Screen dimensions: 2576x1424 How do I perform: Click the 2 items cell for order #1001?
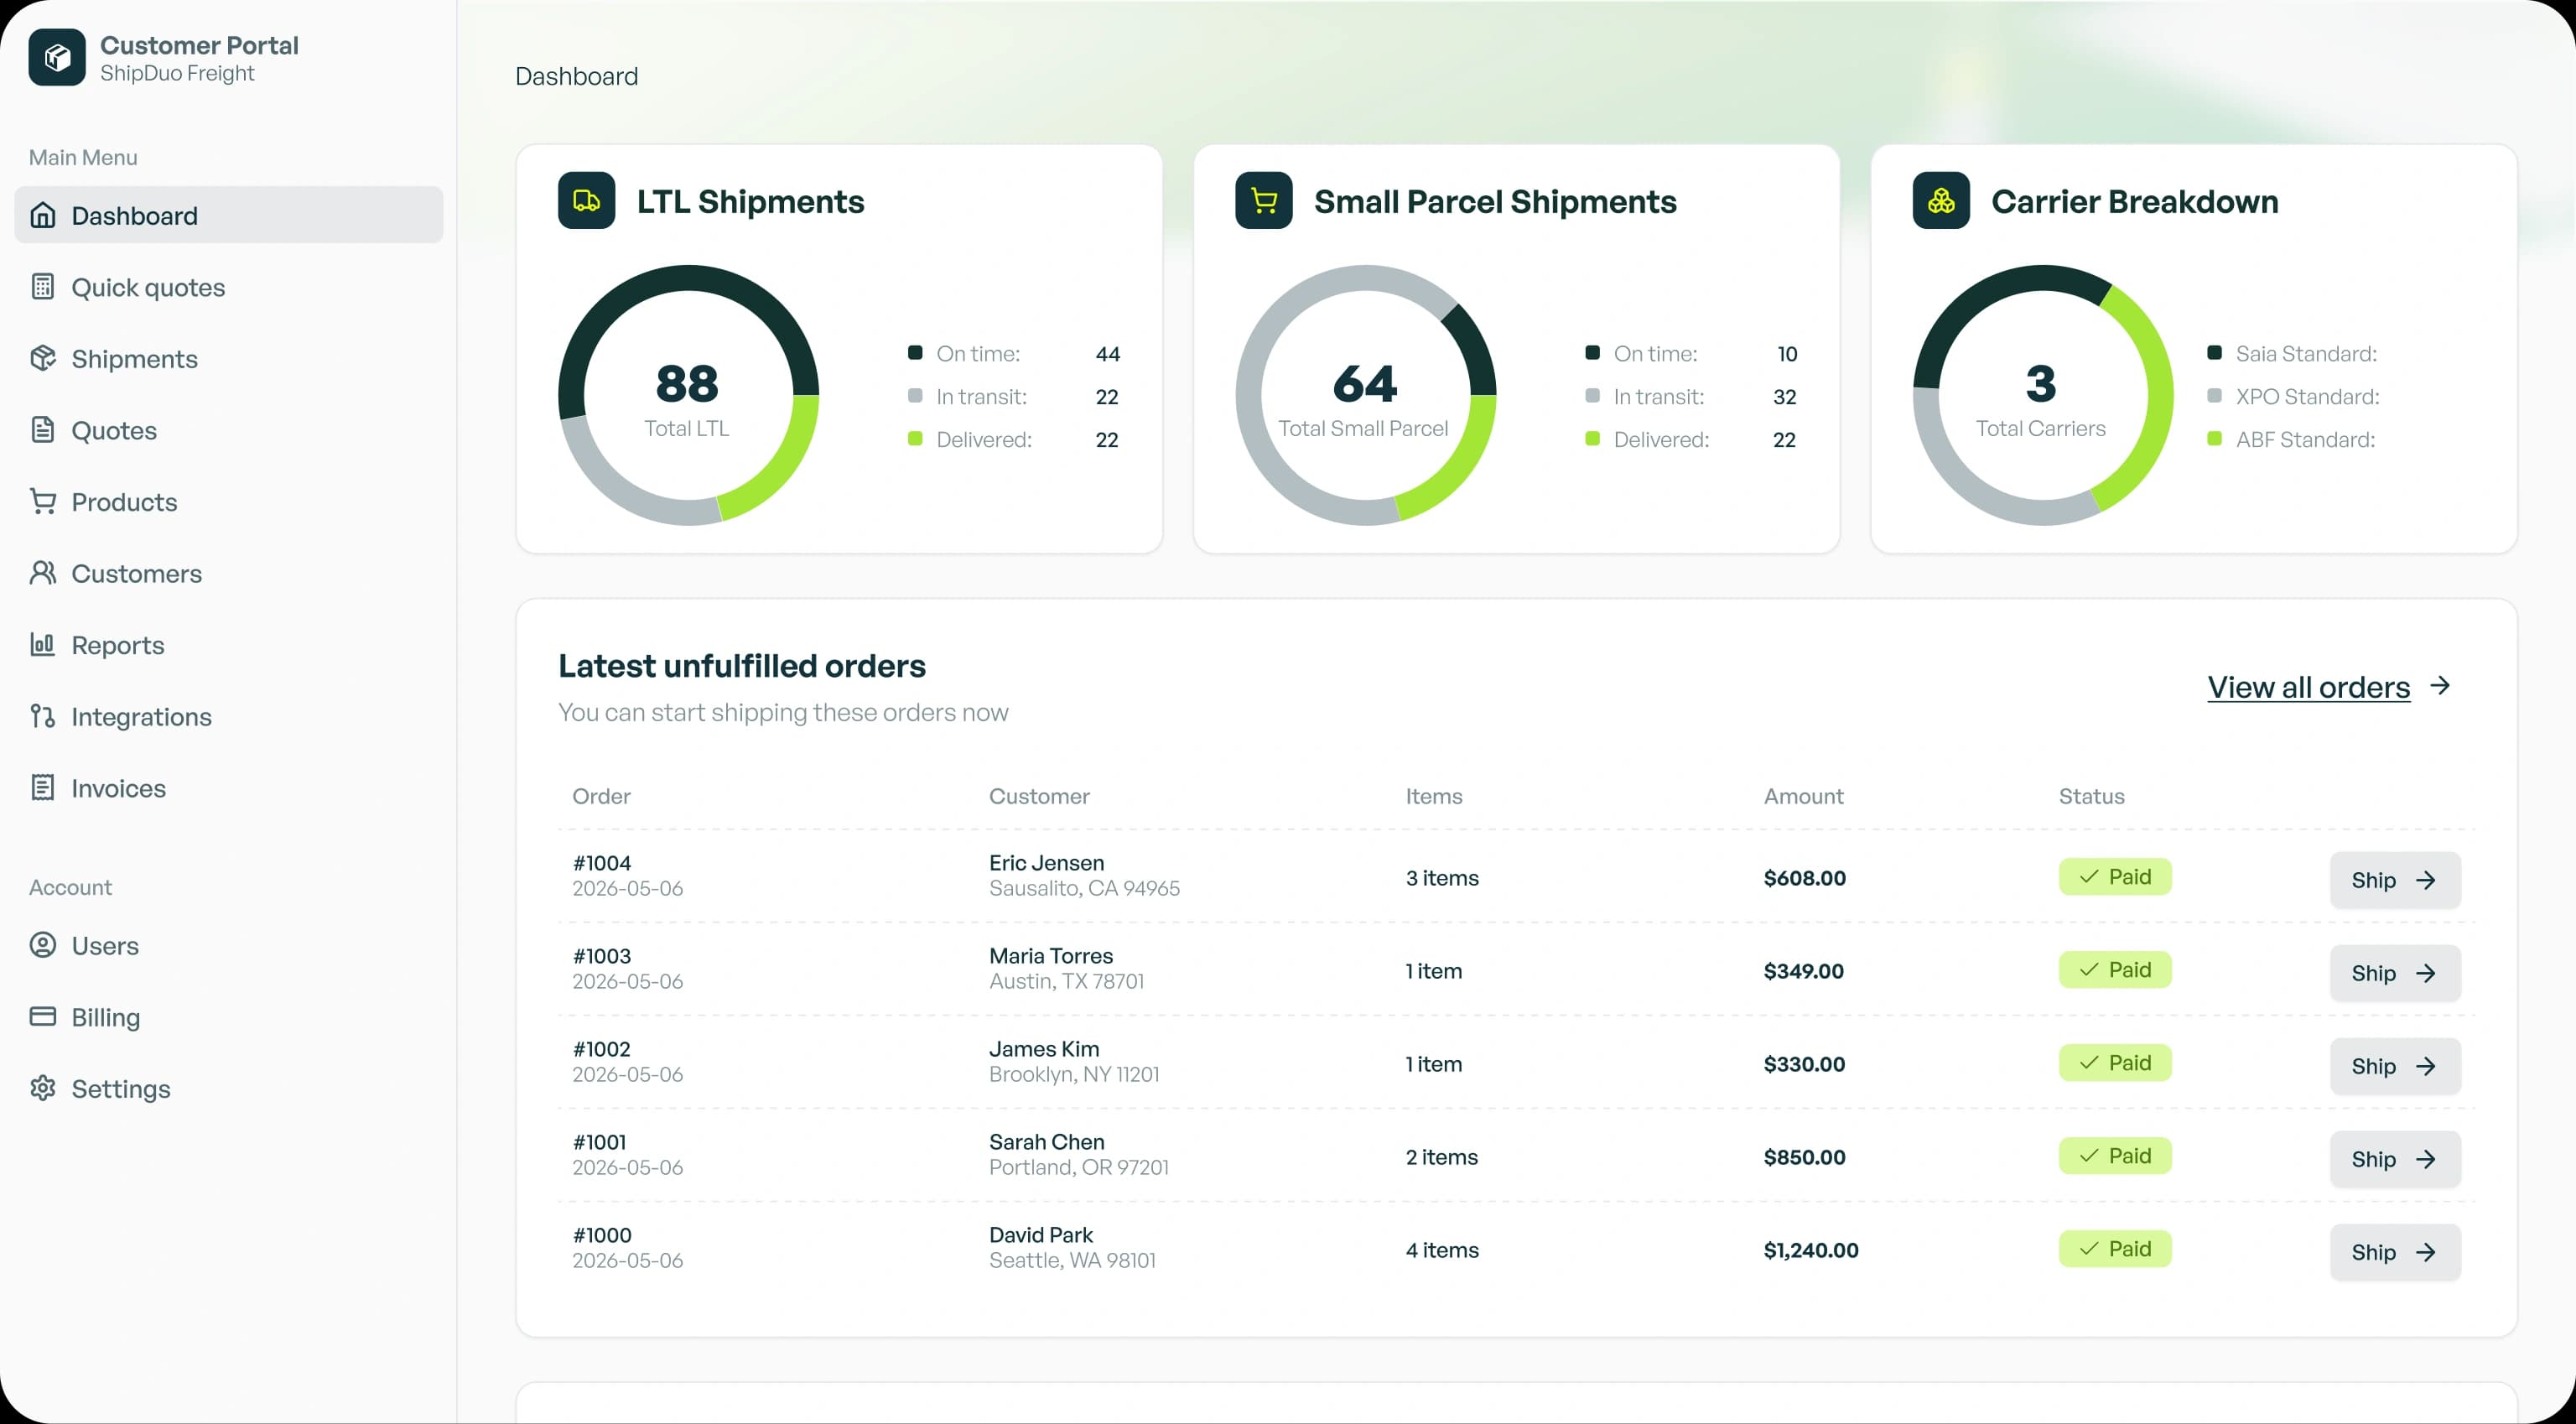[x=1441, y=1157]
